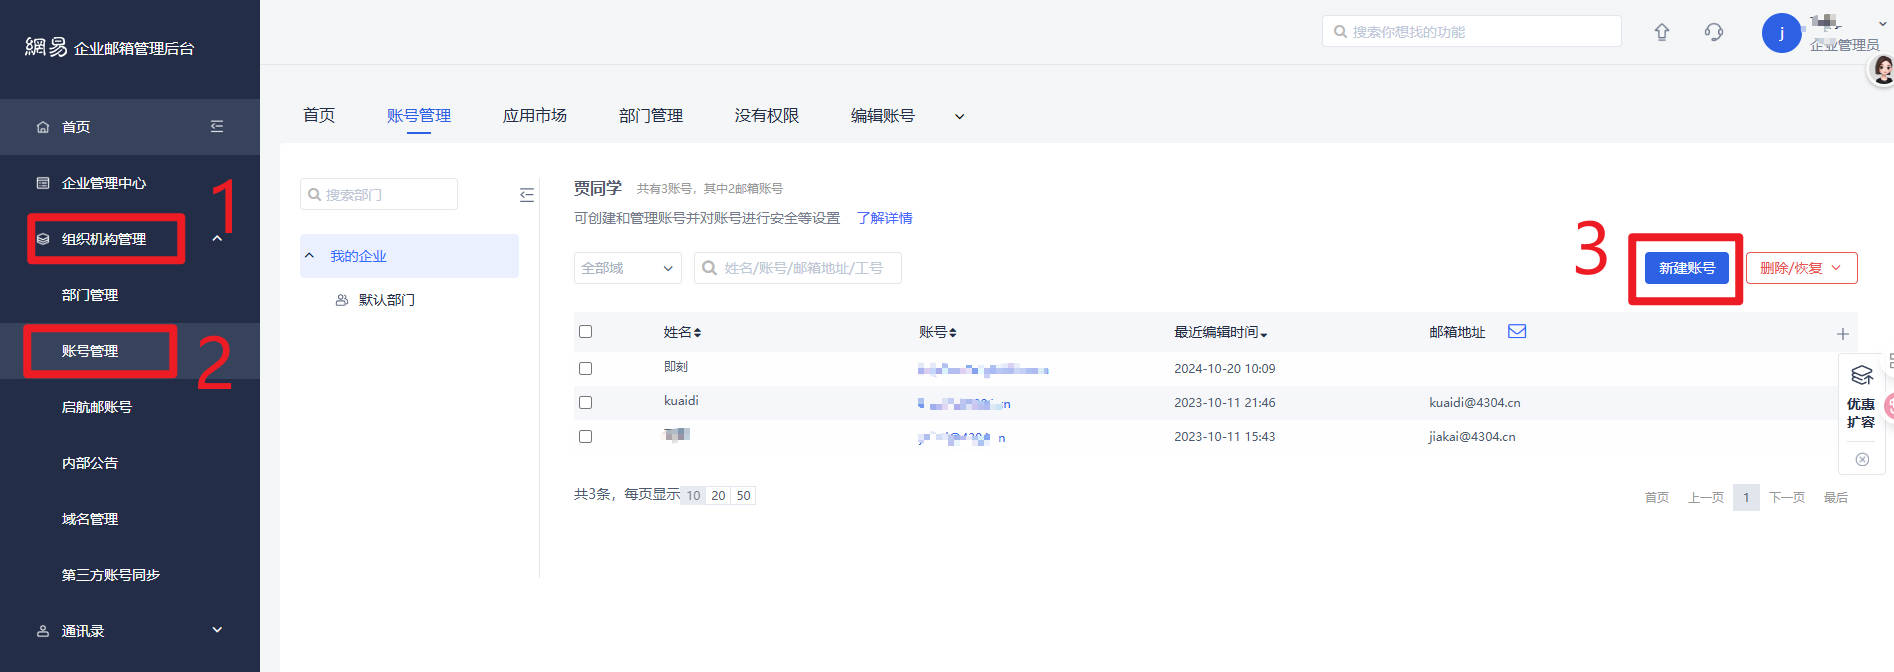This screenshot has width=1894, height=672.
Task: Switch to the 首页 tab
Action: pos(319,116)
